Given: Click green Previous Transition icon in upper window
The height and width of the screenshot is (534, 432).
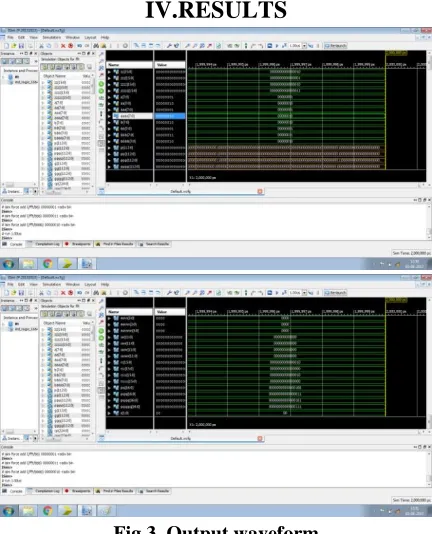Looking at the screenshot, I should (x=102, y=83).
